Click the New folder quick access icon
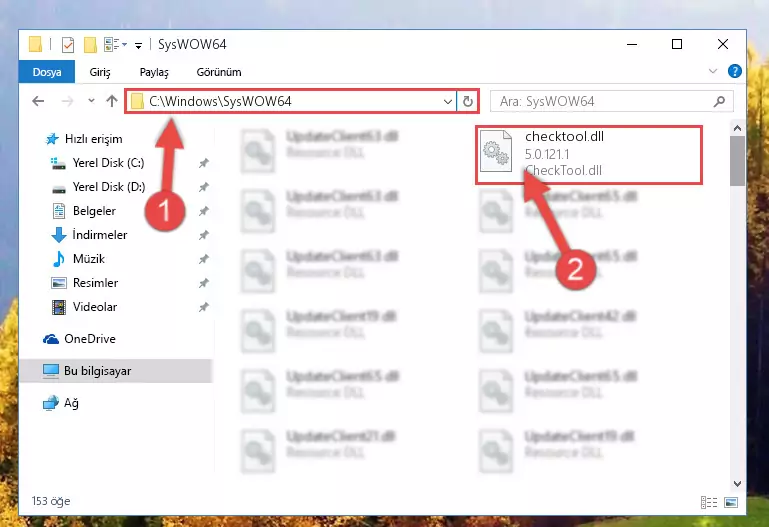The height and width of the screenshot is (527, 769). (90, 45)
